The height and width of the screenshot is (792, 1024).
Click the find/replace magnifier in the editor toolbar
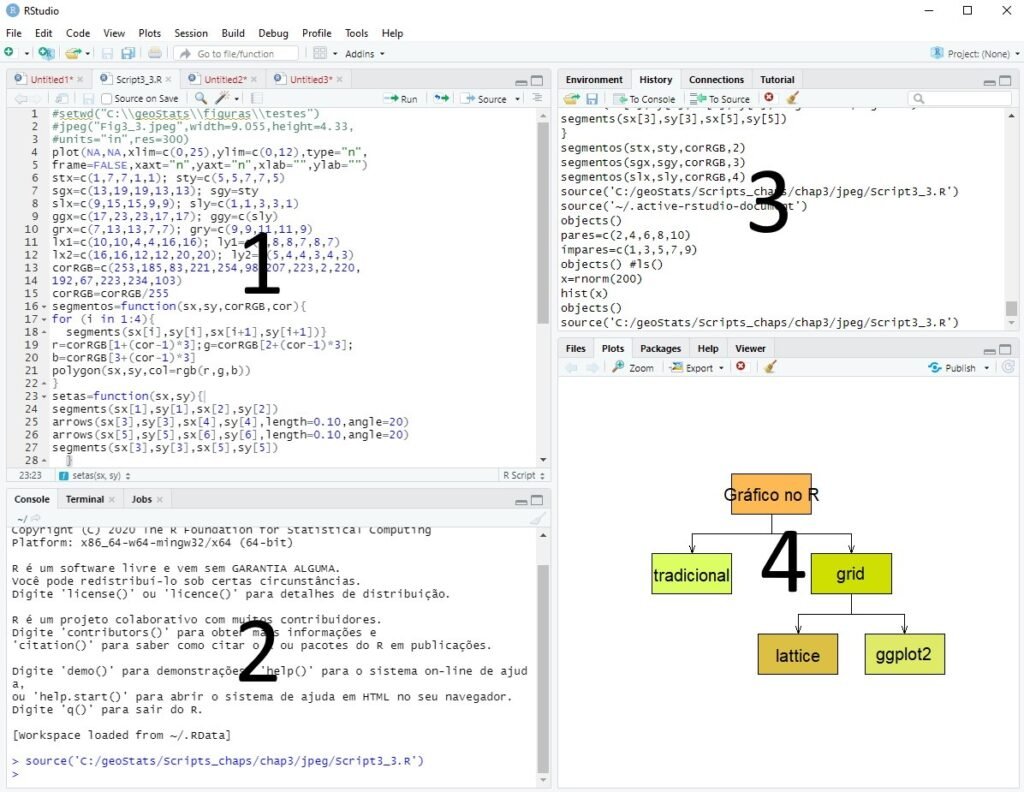(200, 98)
